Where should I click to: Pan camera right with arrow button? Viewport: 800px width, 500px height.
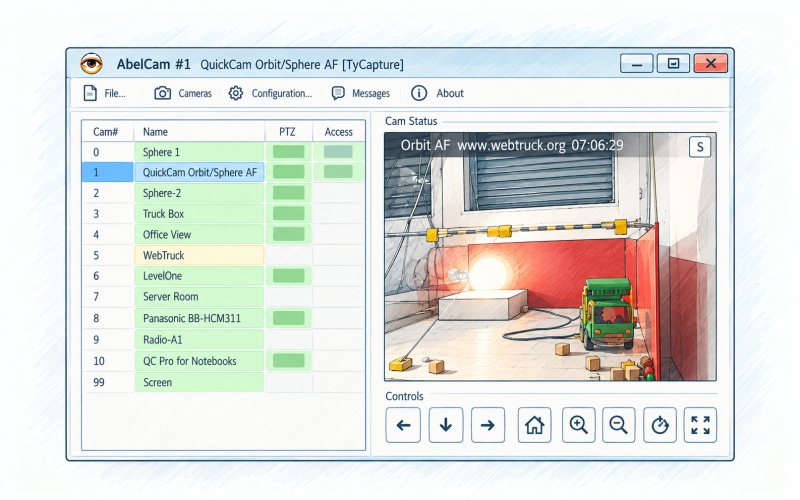(488, 424)
